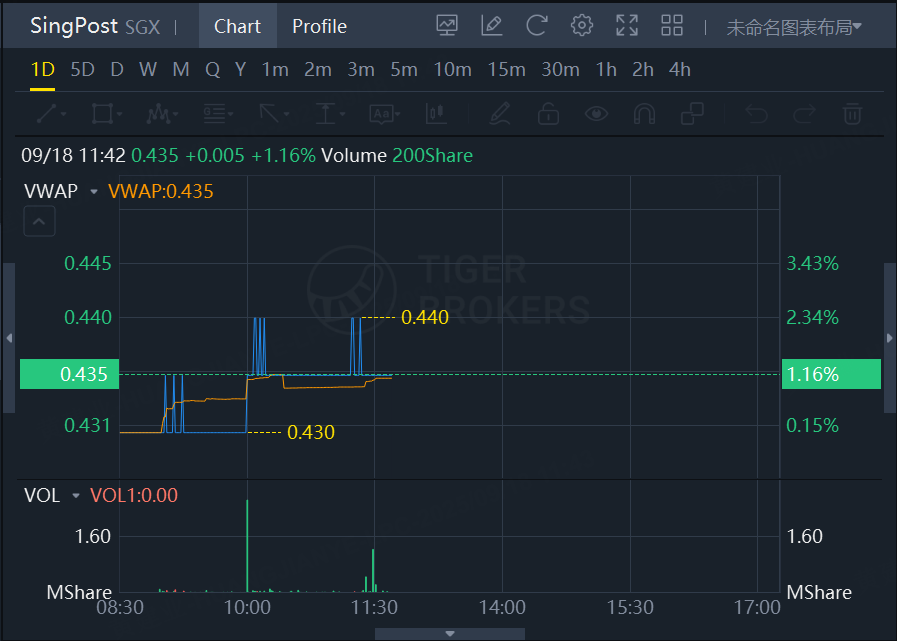The width and height of the screenshot is (897, 641).
Task: Select the Q quarterly timeframe
Action: point(212,70)
